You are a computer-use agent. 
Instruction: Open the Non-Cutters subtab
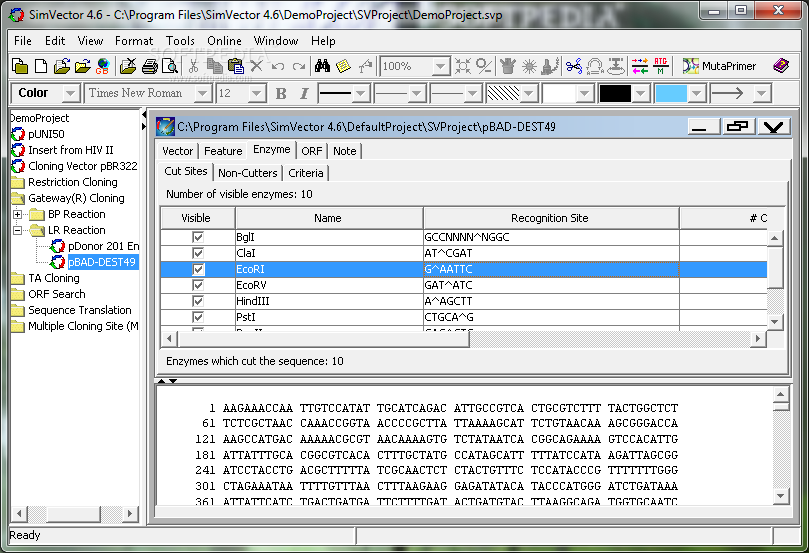tap(248, 173)
